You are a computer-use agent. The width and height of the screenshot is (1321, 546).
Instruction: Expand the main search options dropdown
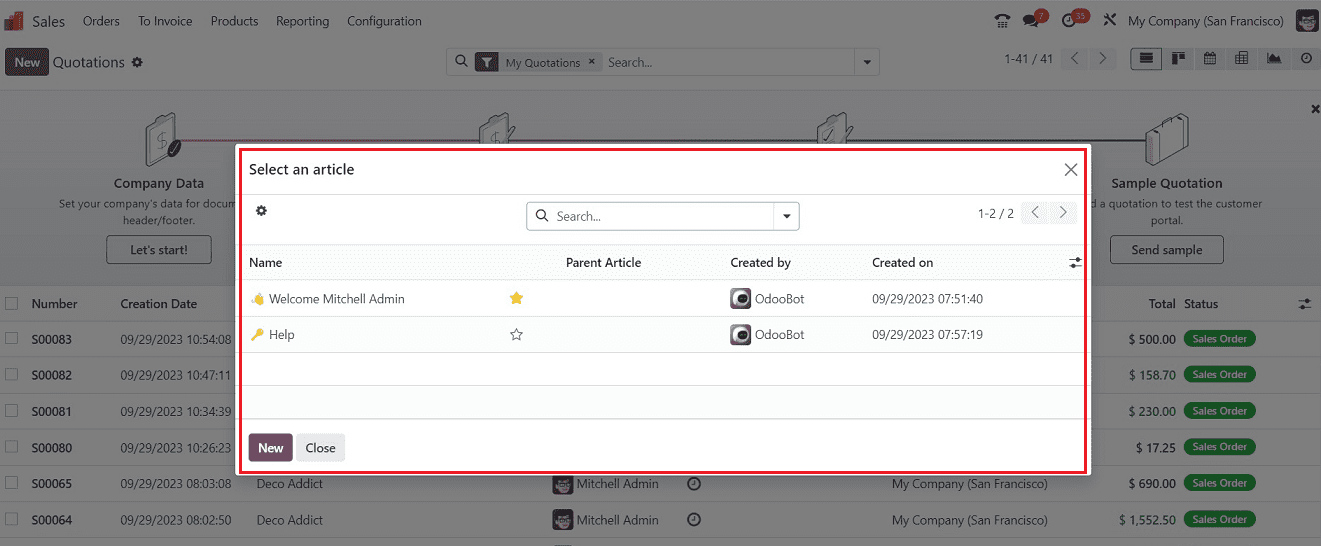868,62
